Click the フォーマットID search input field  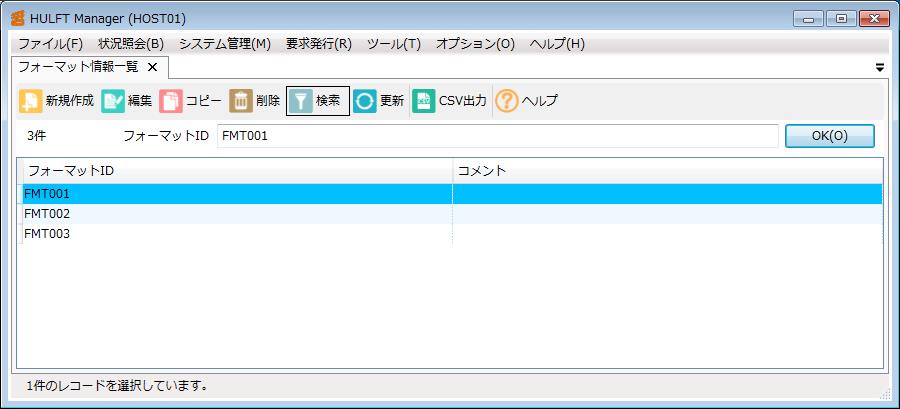click(498, 136)
